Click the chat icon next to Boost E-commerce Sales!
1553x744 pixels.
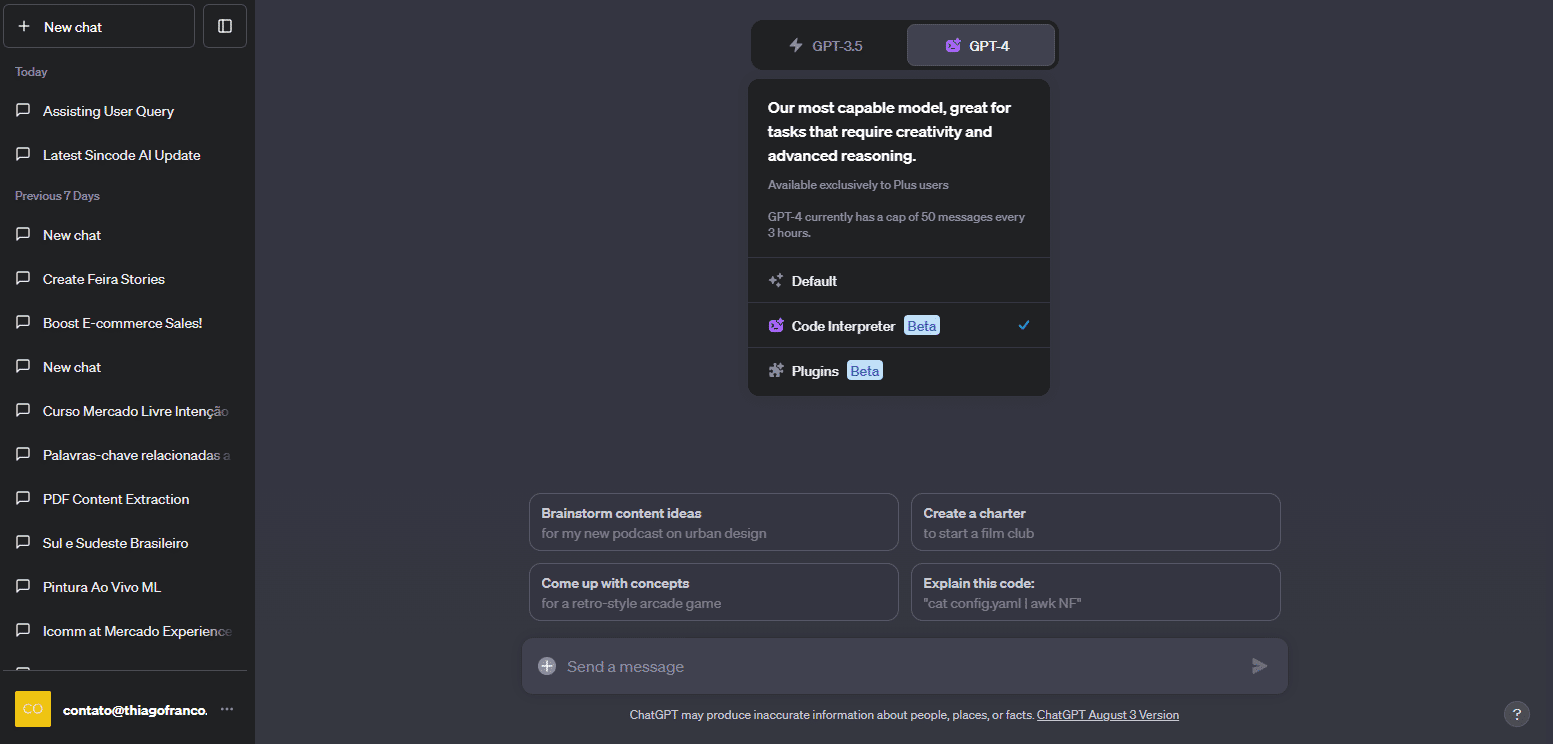point(23,323)
